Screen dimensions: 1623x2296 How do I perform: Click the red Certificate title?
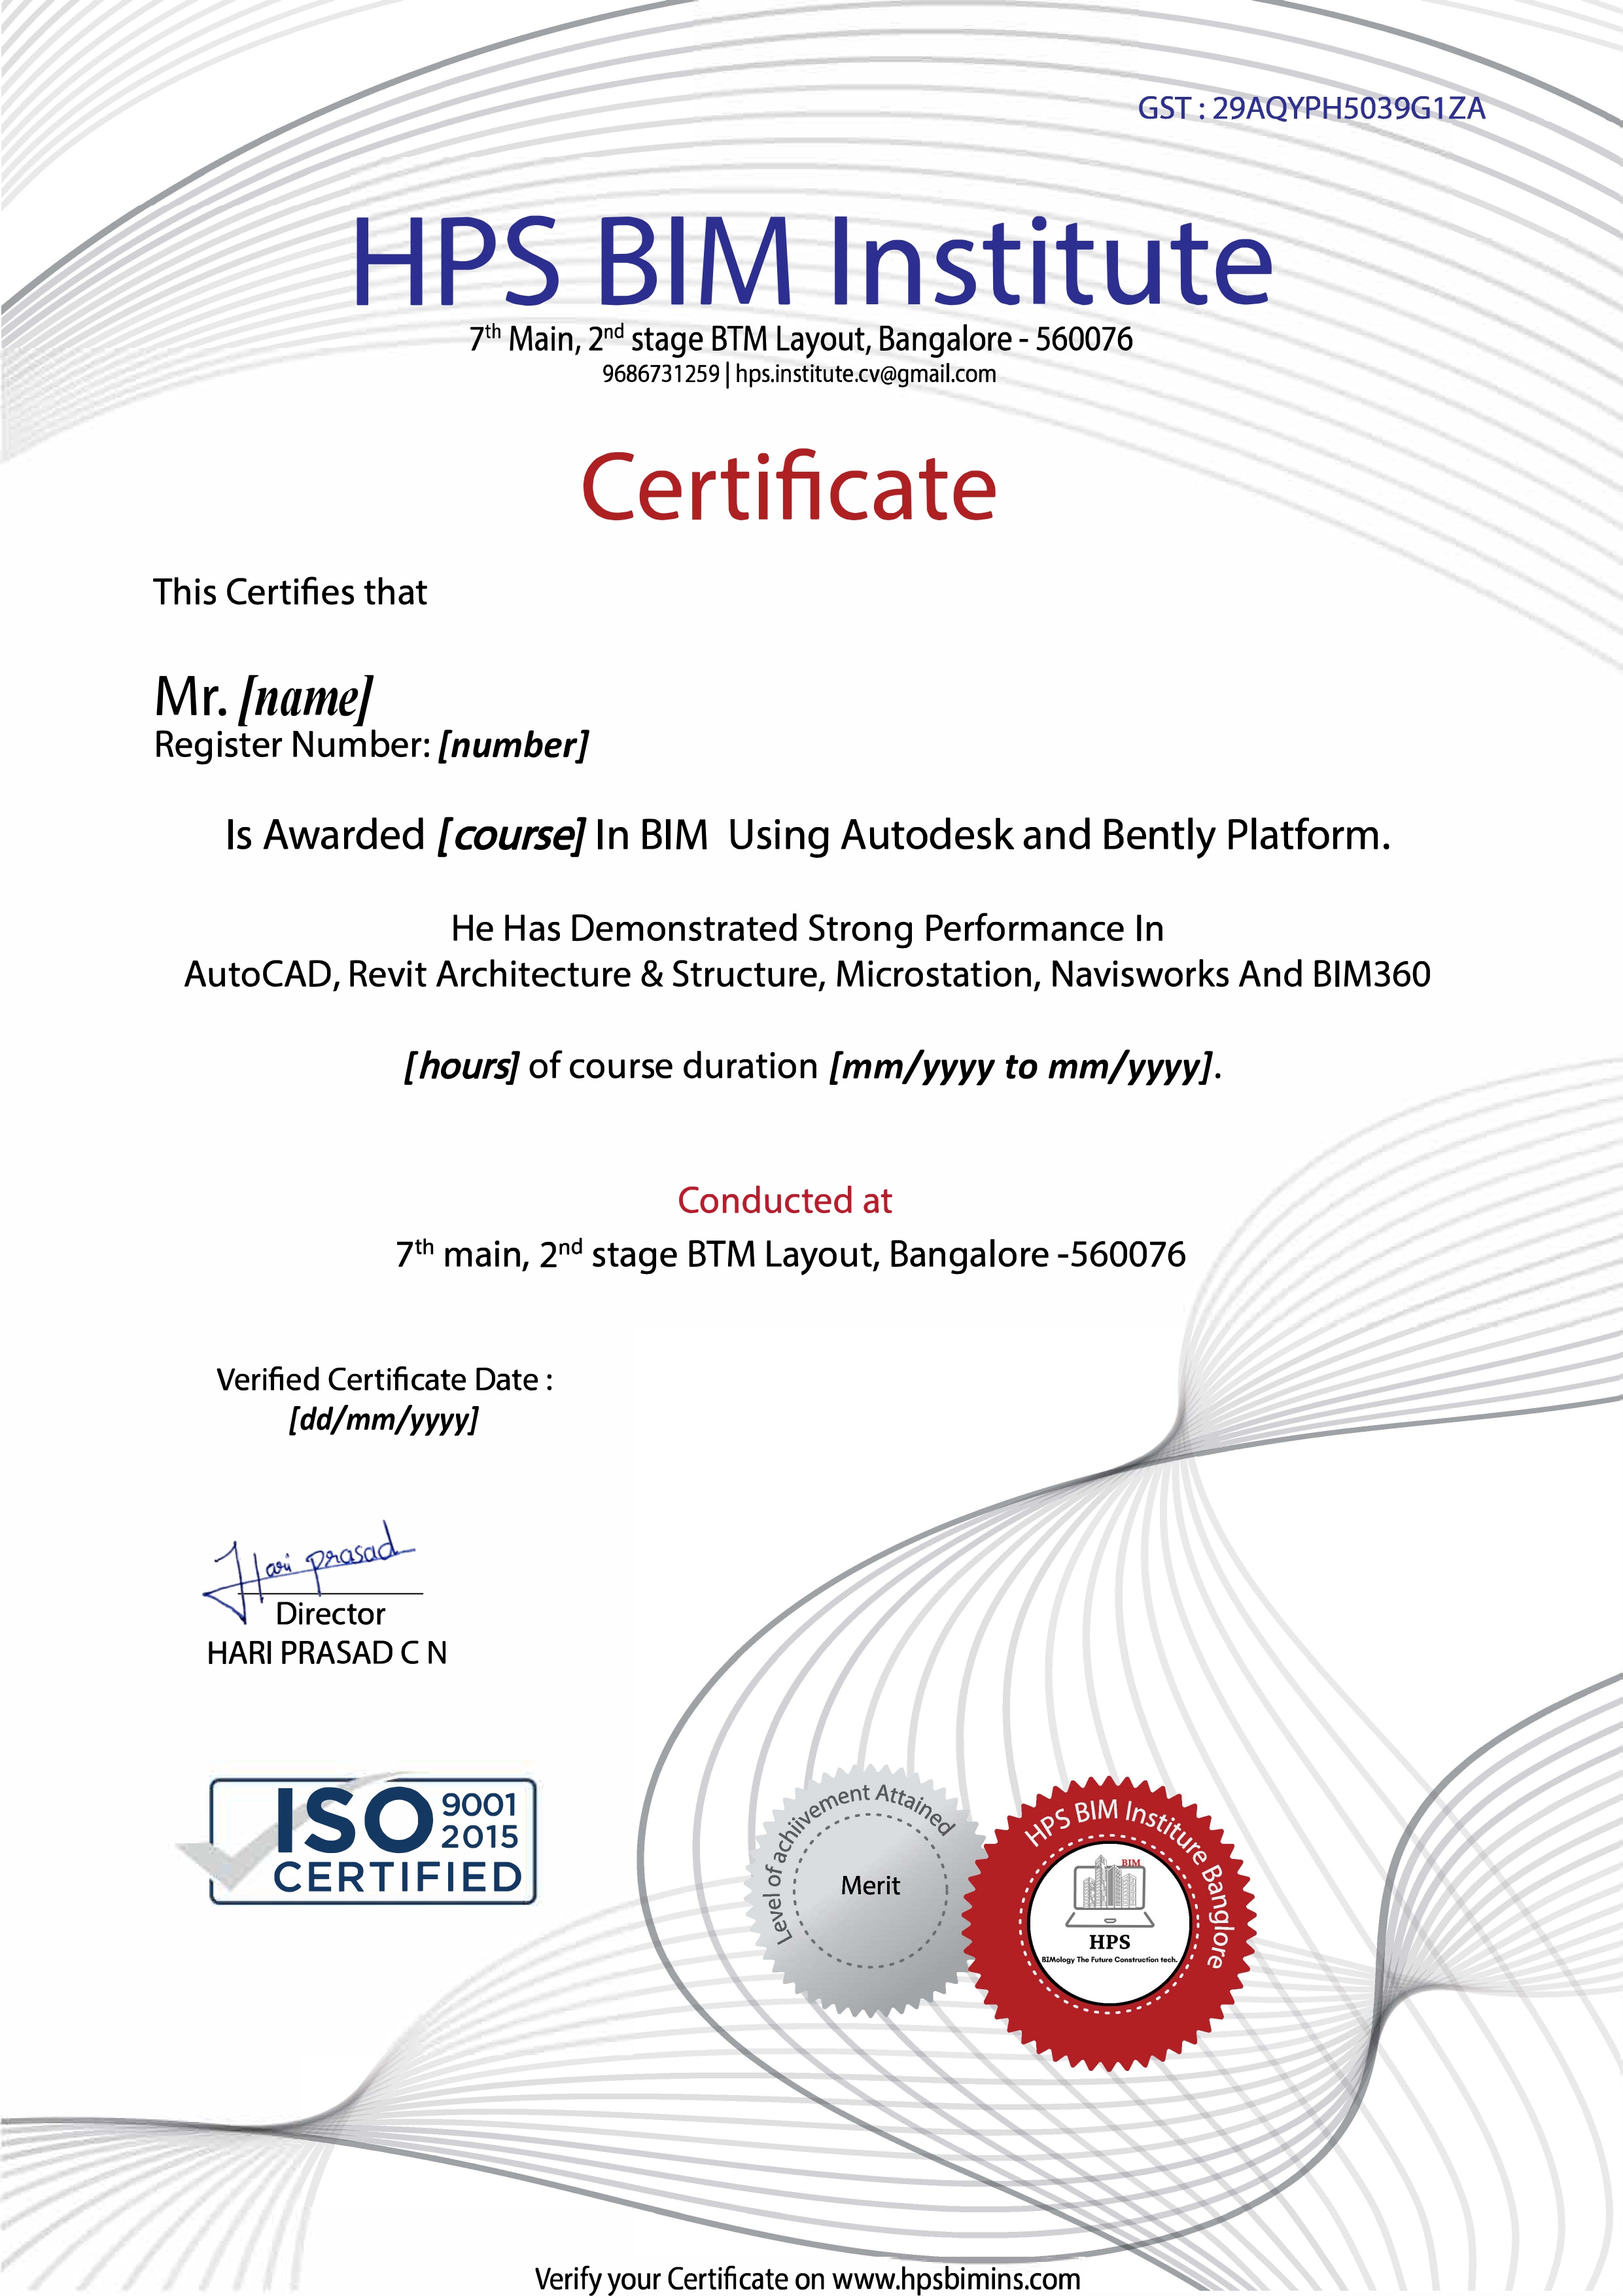(x=789, y=487)
